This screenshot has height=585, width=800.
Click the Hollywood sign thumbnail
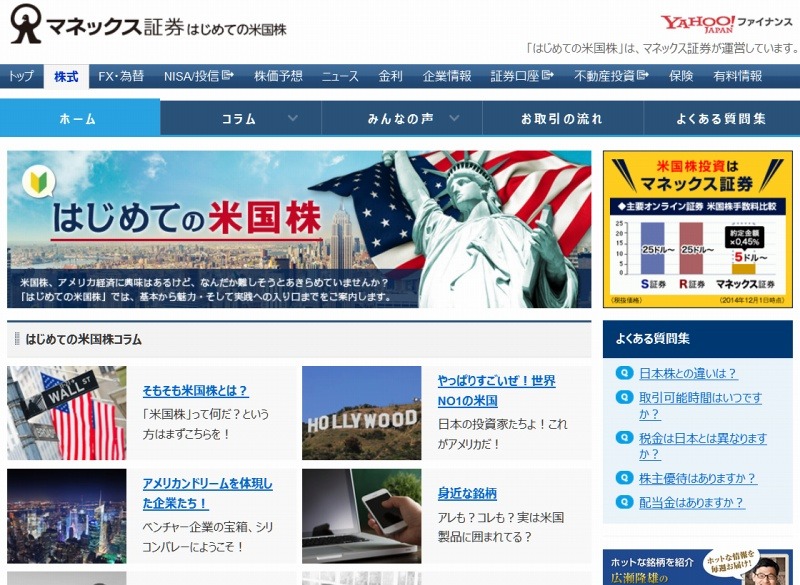pyautogui.click(x=362, y=413)
